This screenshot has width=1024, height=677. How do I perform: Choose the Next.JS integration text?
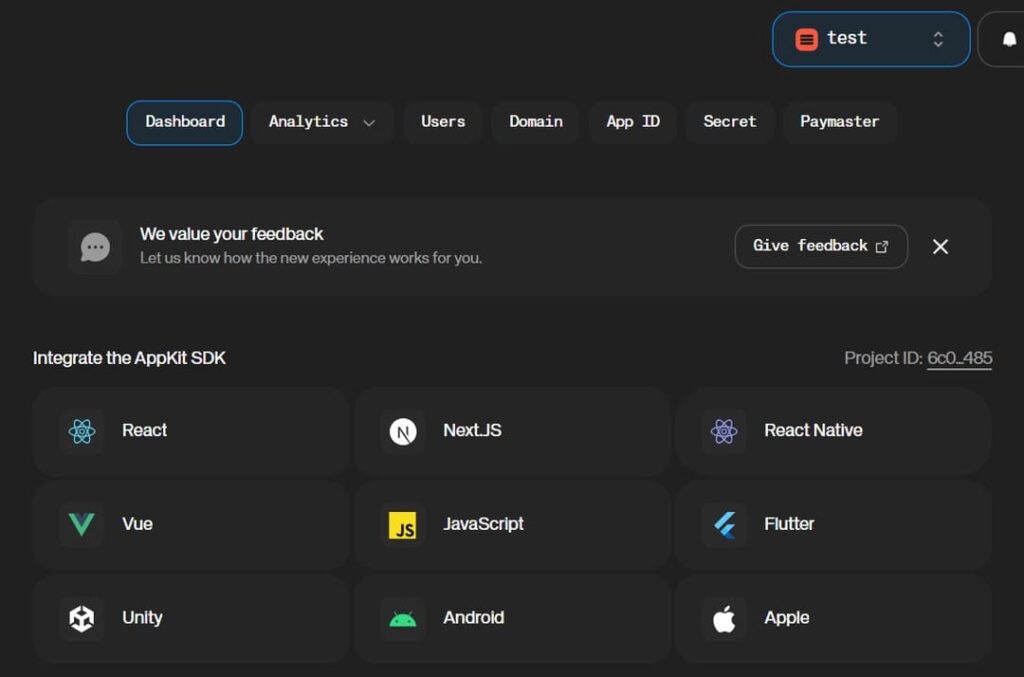pyautogui.click(x=472, y=430)
